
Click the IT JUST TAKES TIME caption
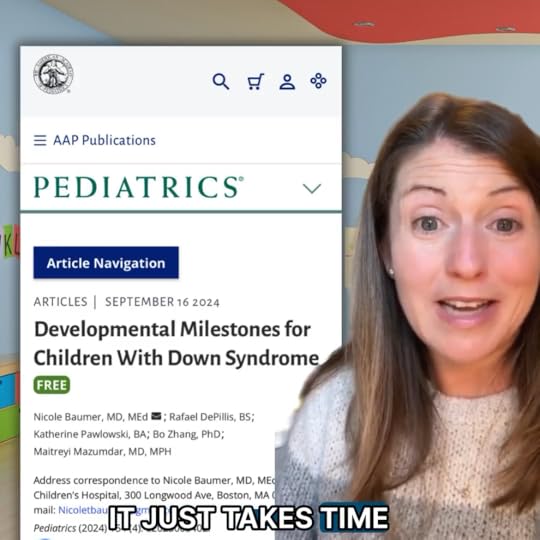point(248,518)
